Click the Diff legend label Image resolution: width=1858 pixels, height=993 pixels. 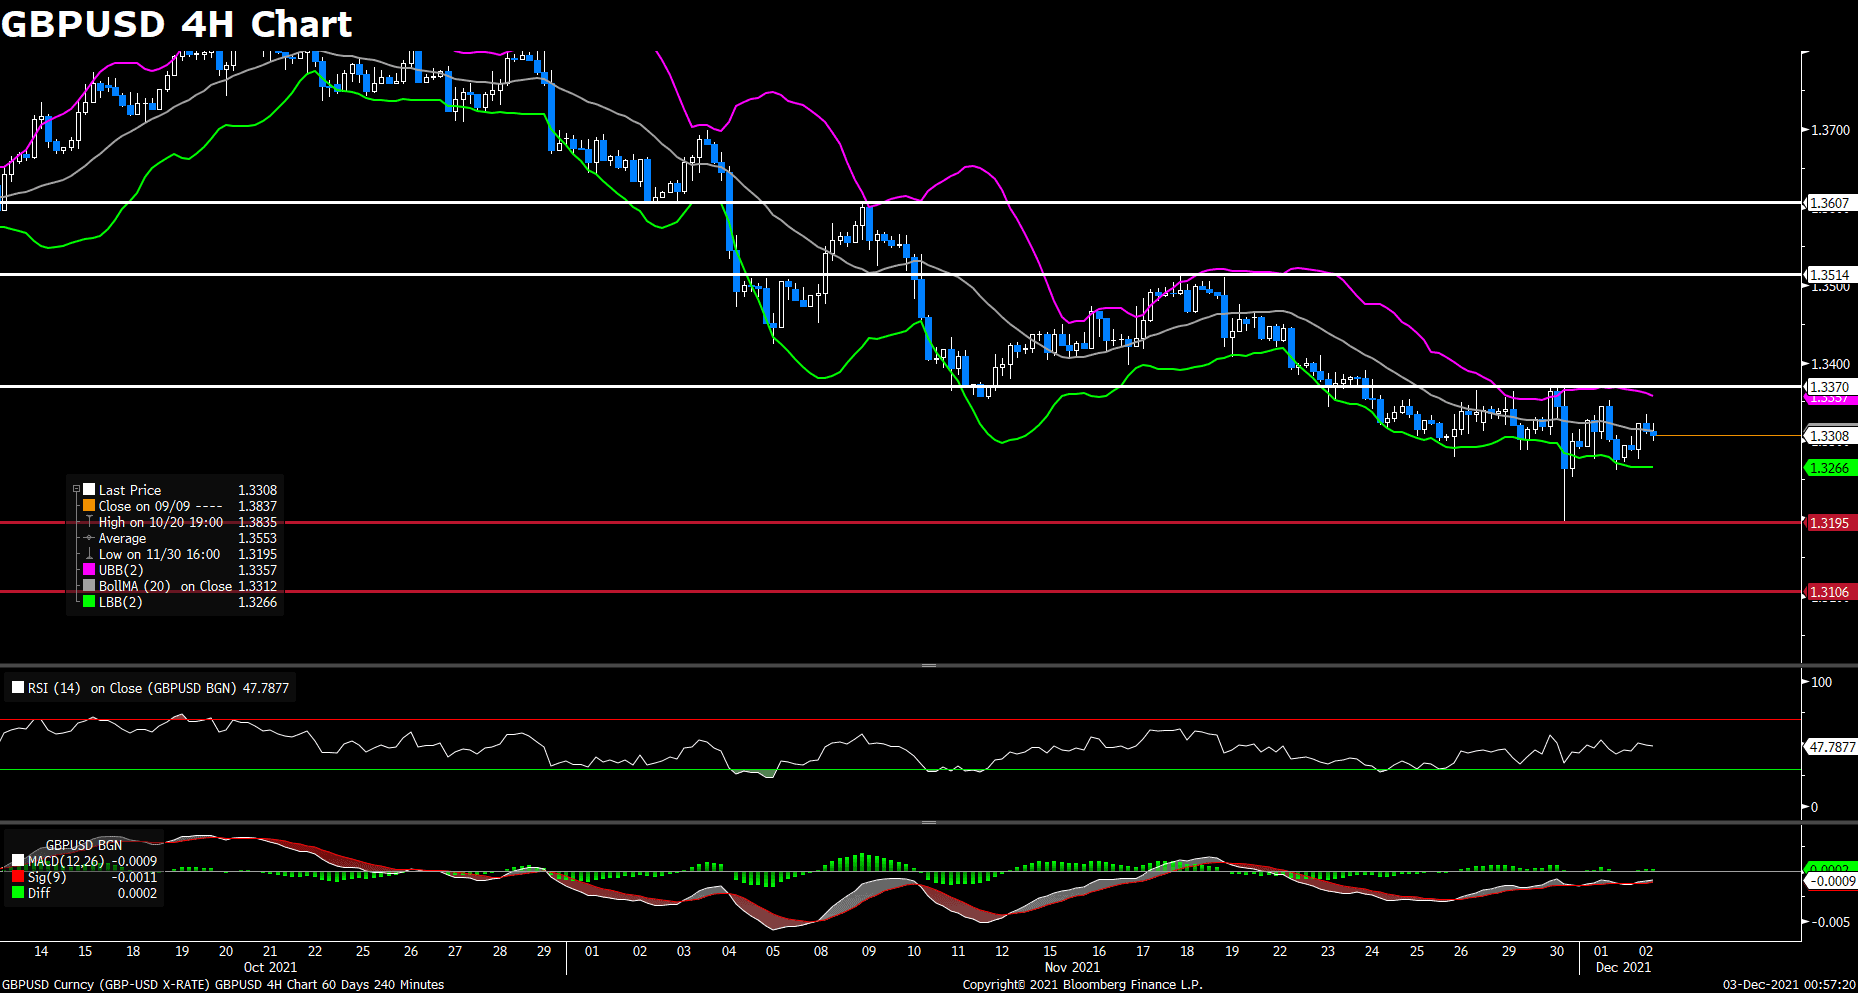[39, 893]
